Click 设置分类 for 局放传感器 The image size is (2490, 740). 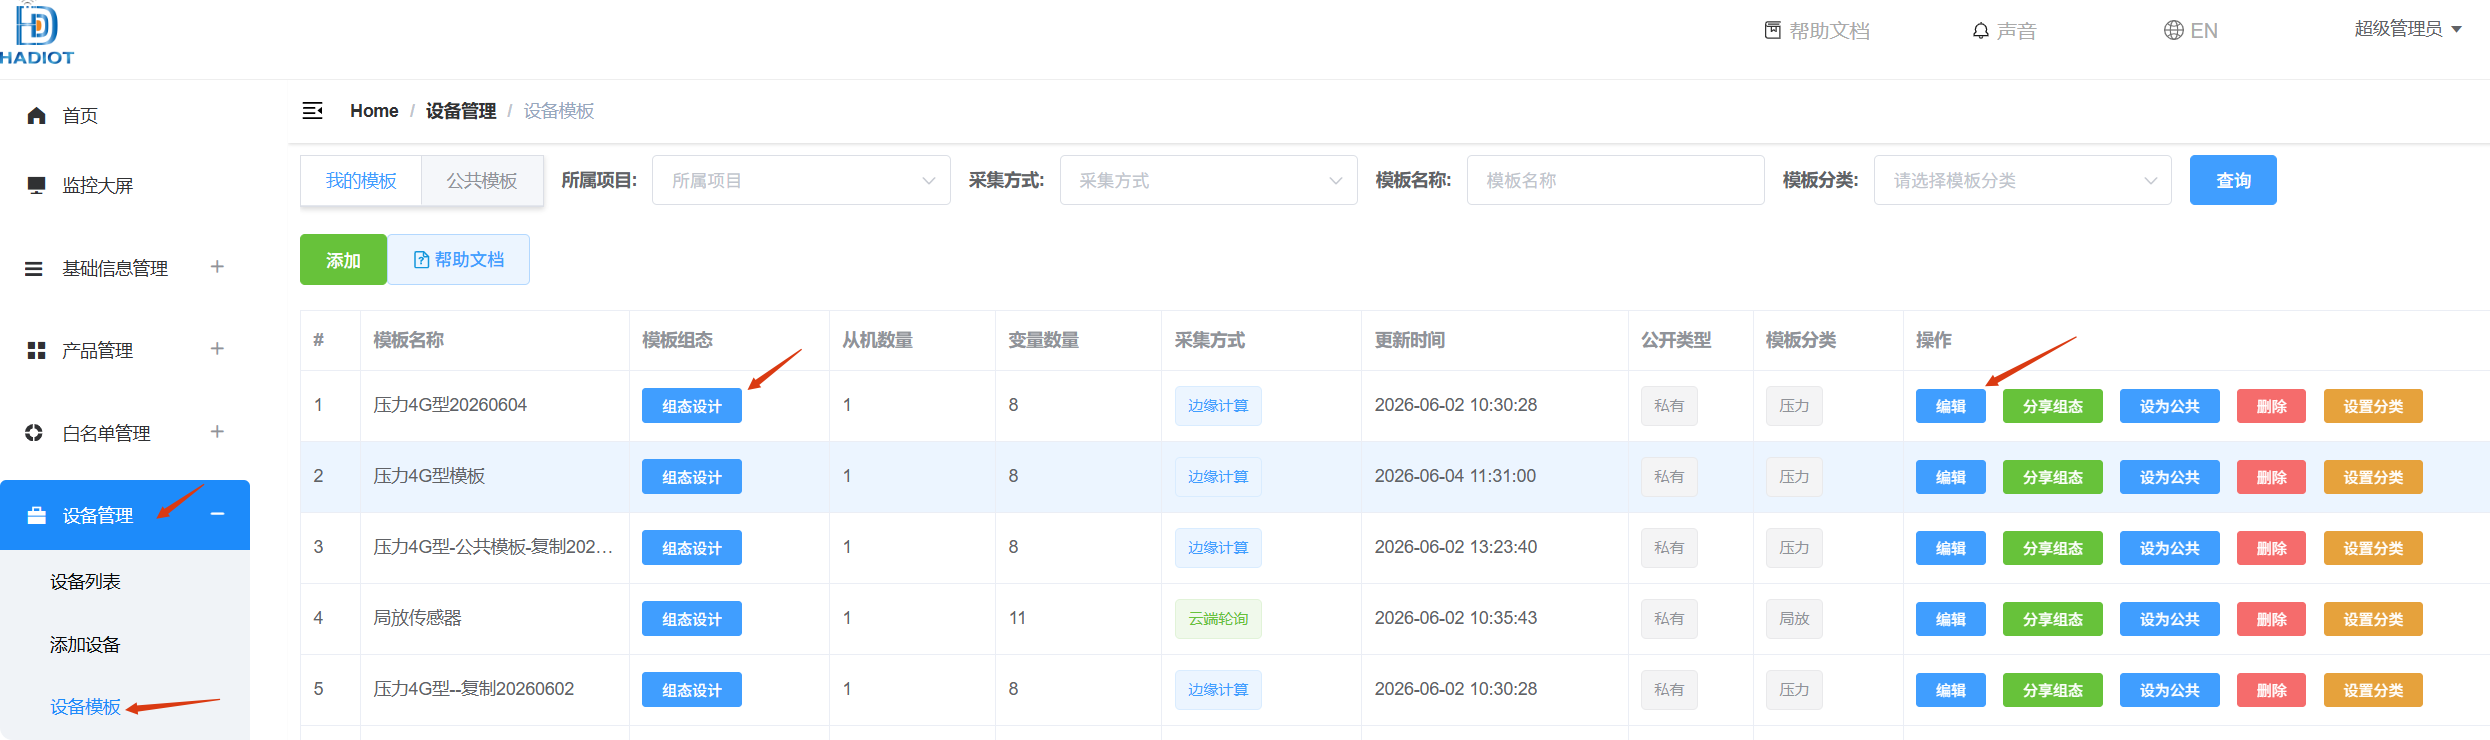[x=2373, y=619]
